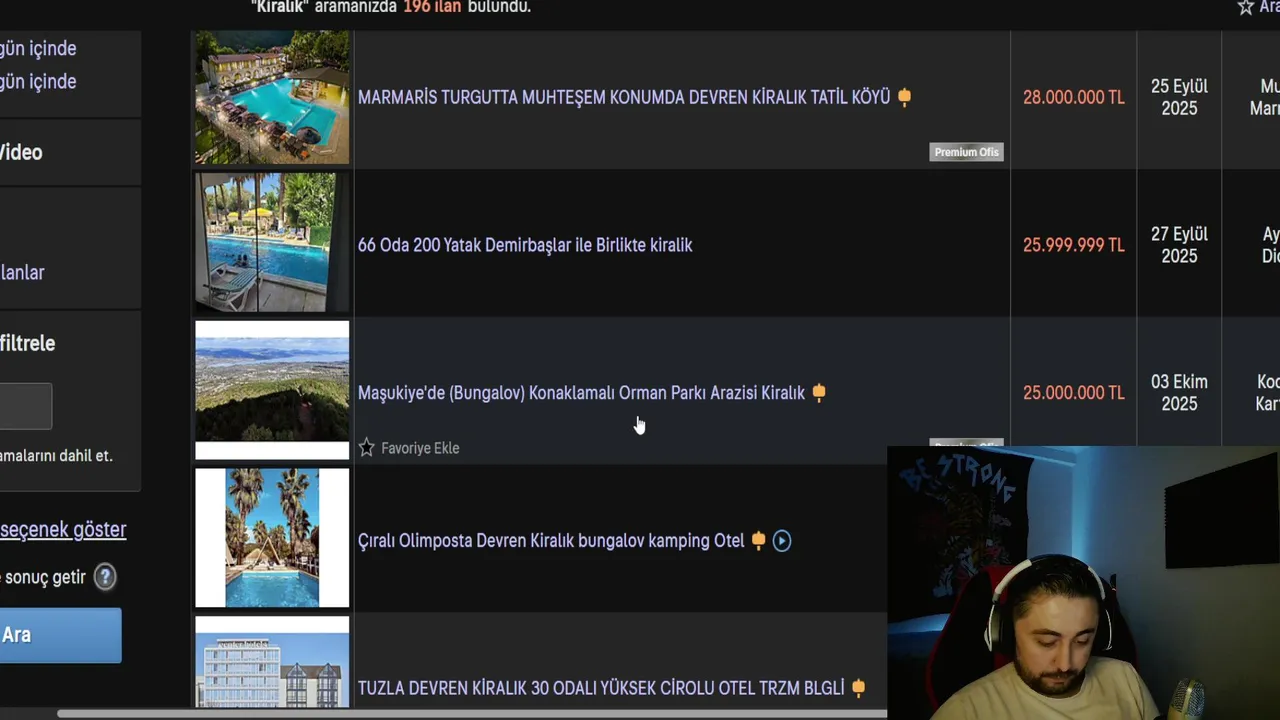Click the 'amalarını dahil et' option text
The width and height of the screenshot is (1280, 720).
click(56, 455)
